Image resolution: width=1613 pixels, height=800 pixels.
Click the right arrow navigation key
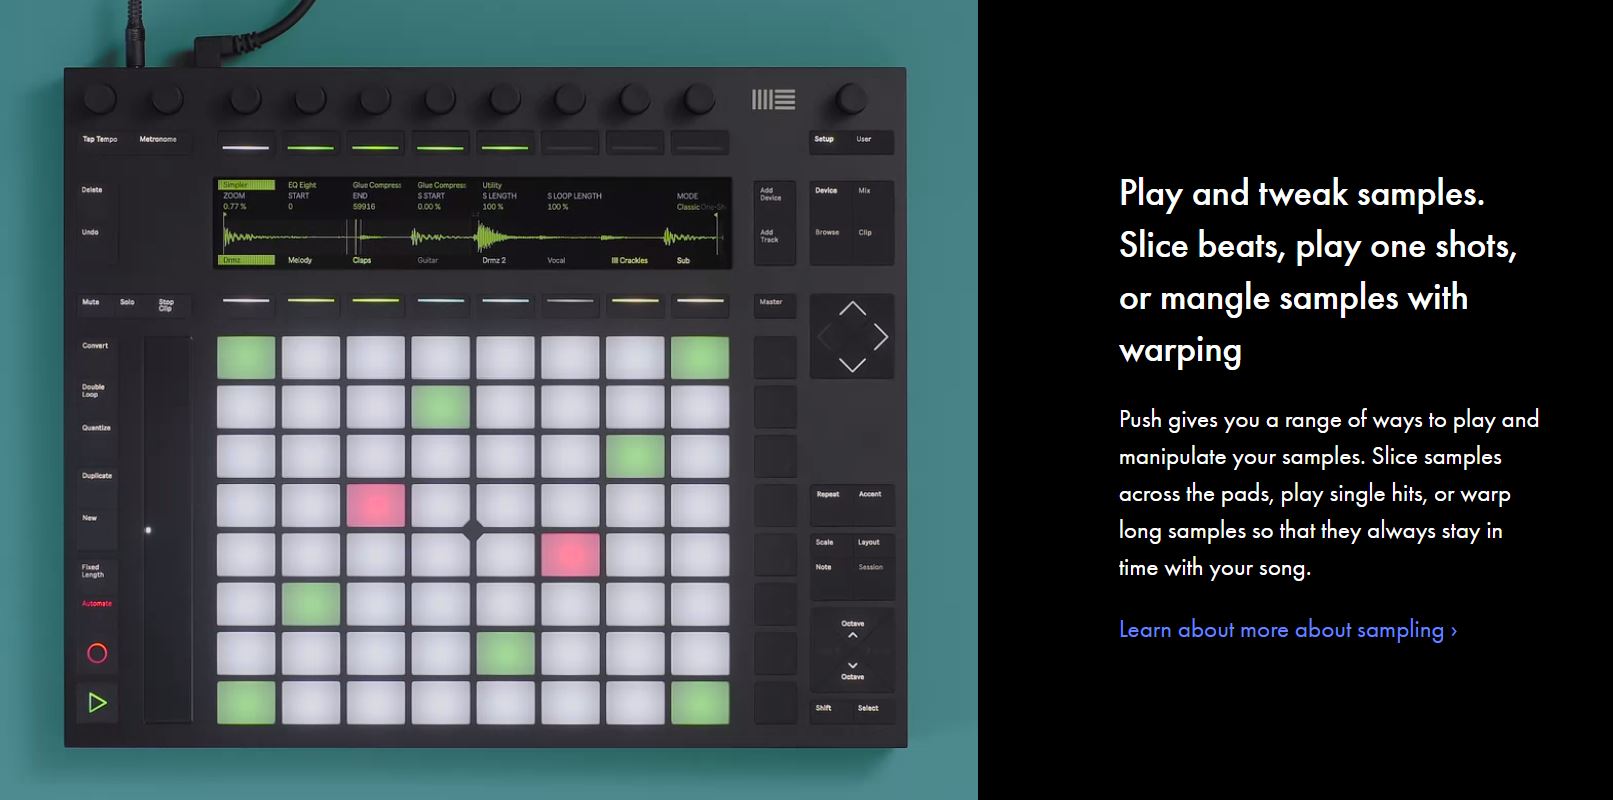click(x=881, y=338)
